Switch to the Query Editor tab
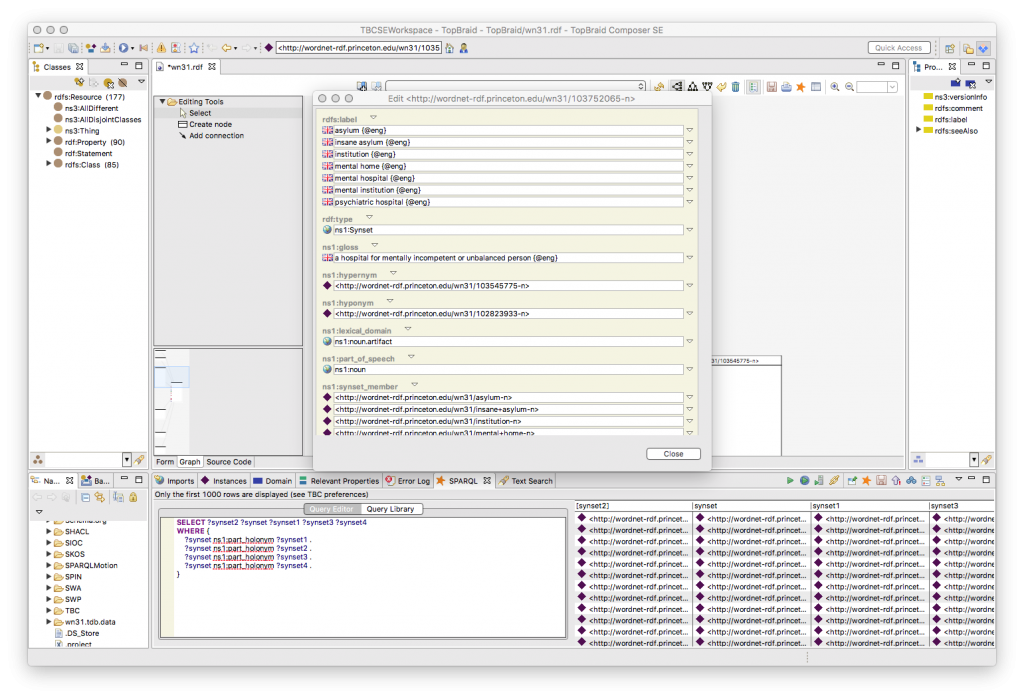This screenshot has width=1024, height=699. point(332,509)
